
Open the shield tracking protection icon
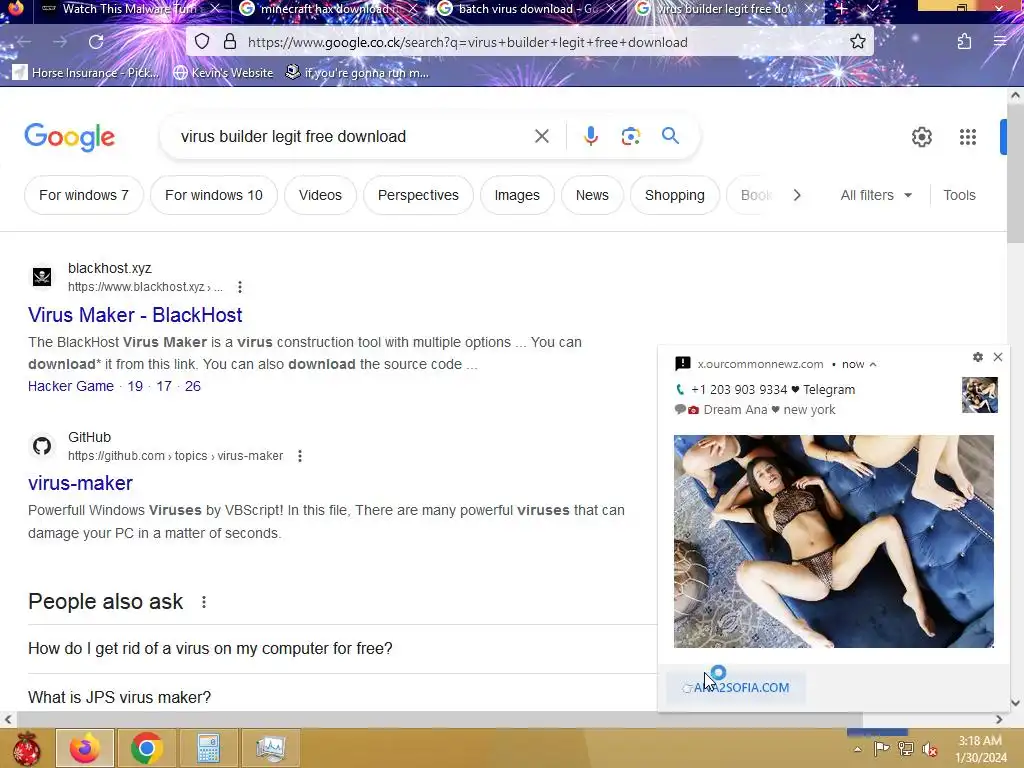click(202, 42)
